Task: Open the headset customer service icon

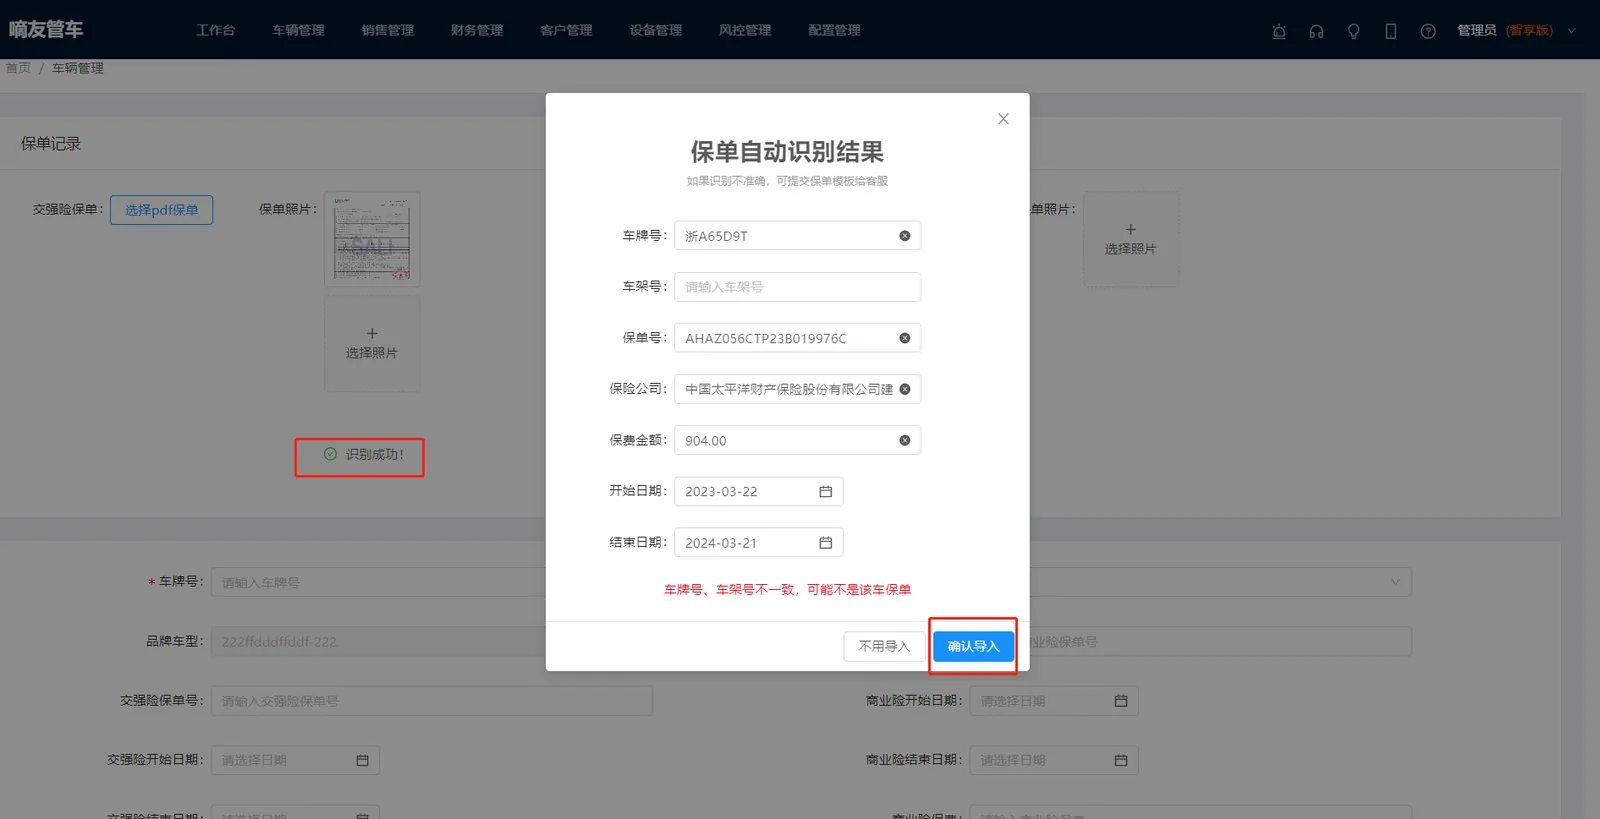Action: [1316, 31]
